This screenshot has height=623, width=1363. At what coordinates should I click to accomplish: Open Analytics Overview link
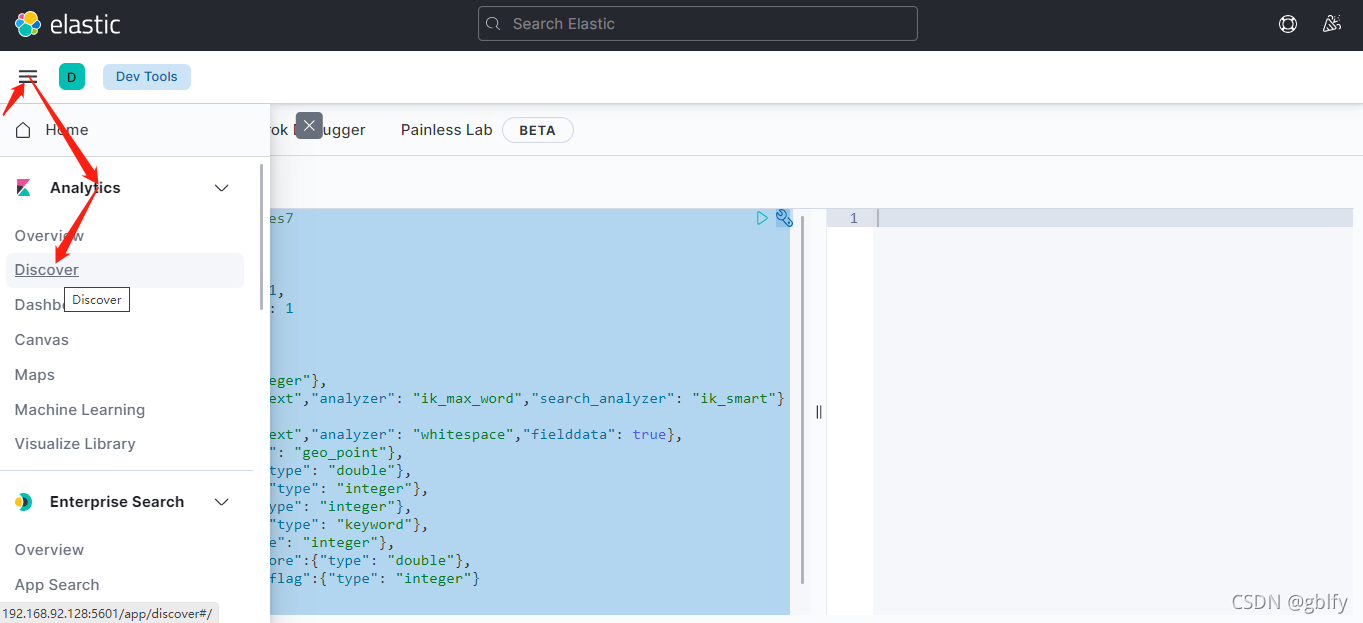point(49,236)
